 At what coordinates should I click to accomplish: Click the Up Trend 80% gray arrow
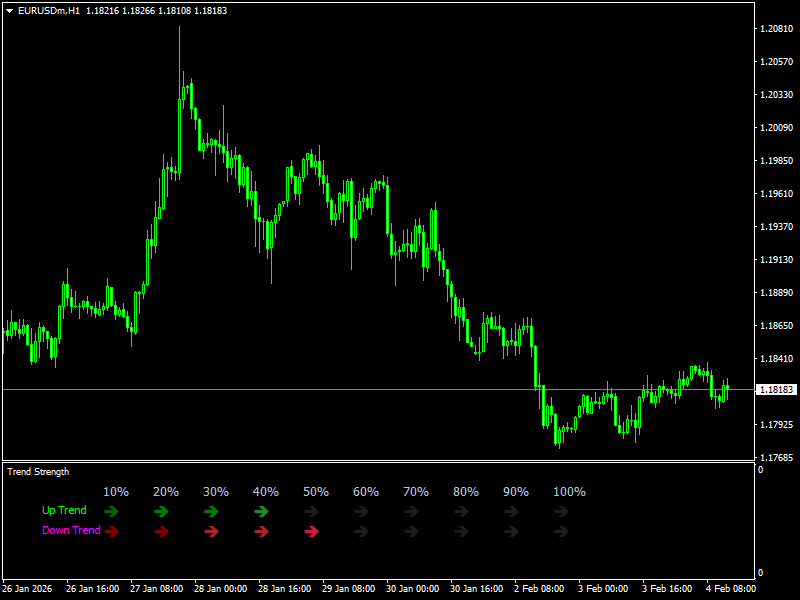[x=462, y=511]
